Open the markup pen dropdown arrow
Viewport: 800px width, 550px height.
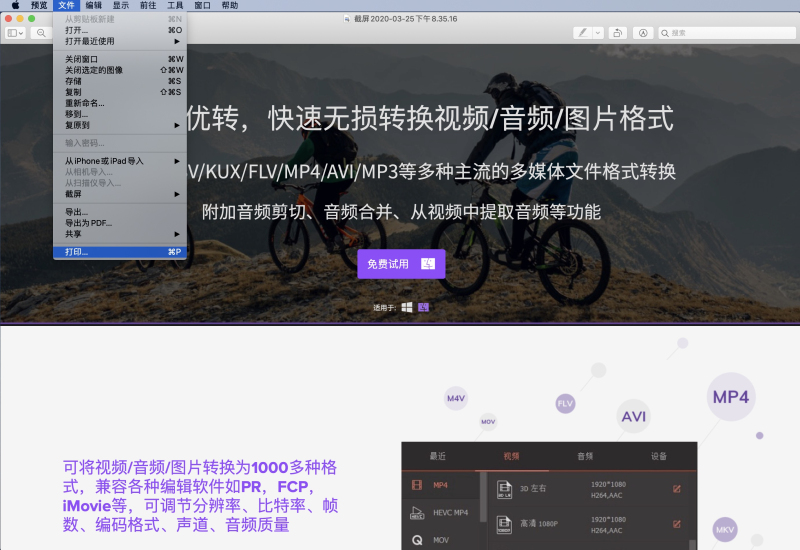598,33
